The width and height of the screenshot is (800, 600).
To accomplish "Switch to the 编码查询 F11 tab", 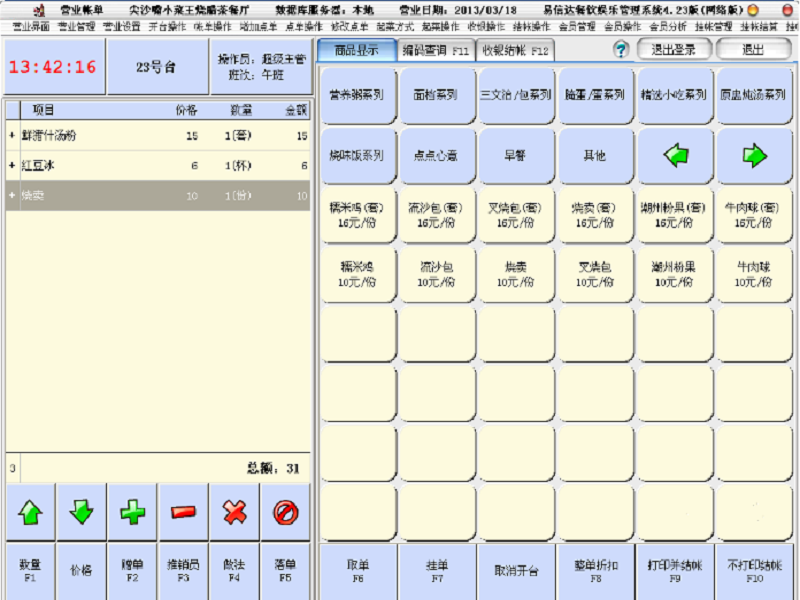I will point(435,49).
